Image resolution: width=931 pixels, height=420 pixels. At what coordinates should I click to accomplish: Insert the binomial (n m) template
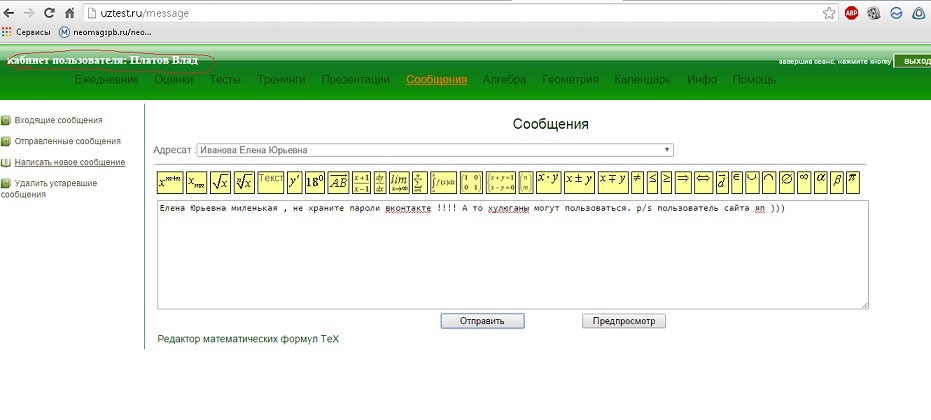pos(526,182)
